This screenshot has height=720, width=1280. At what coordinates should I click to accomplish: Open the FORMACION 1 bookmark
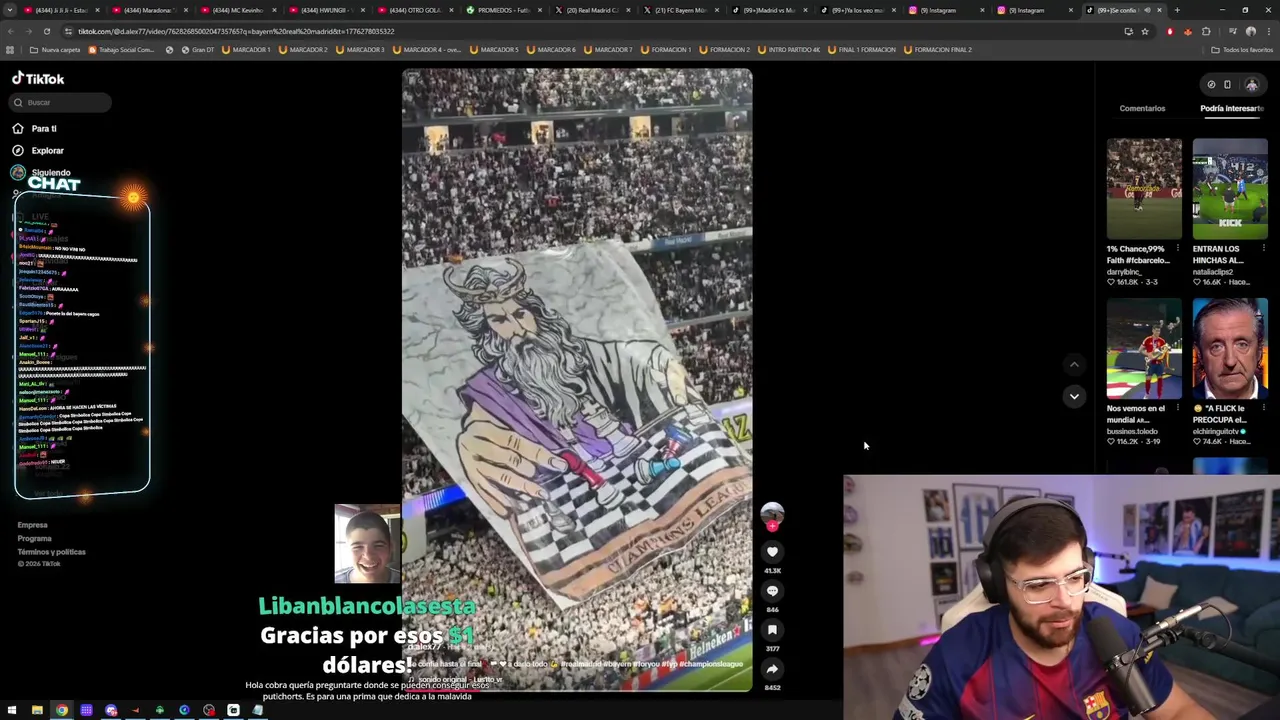click(x=666, y=49)
